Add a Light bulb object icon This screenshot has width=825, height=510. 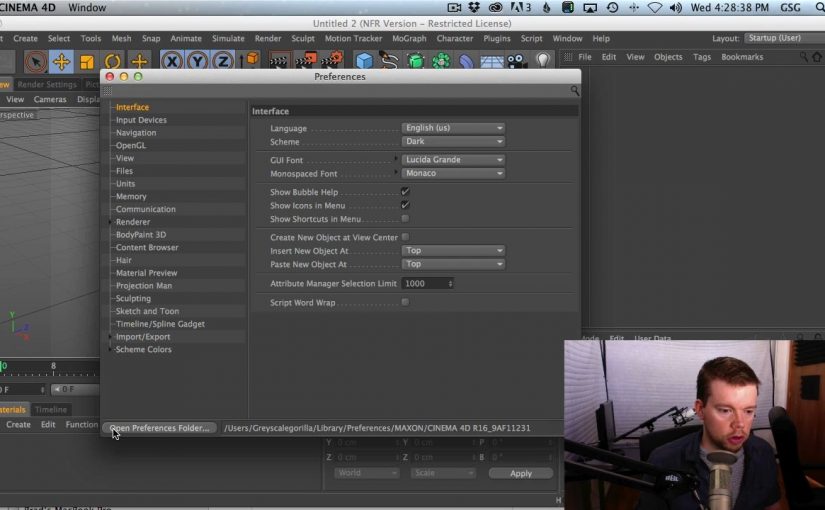543,61
